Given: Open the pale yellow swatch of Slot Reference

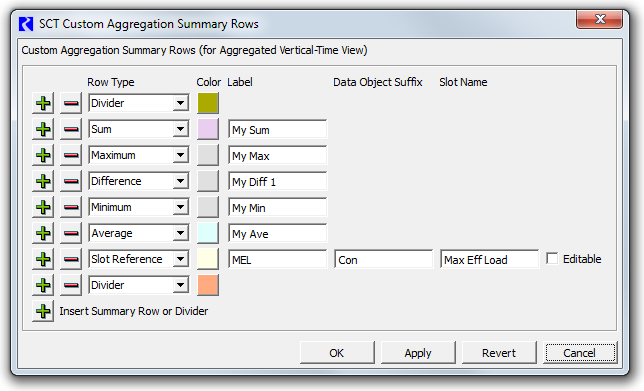Looking at the screenshot, I should coord(208,259).
